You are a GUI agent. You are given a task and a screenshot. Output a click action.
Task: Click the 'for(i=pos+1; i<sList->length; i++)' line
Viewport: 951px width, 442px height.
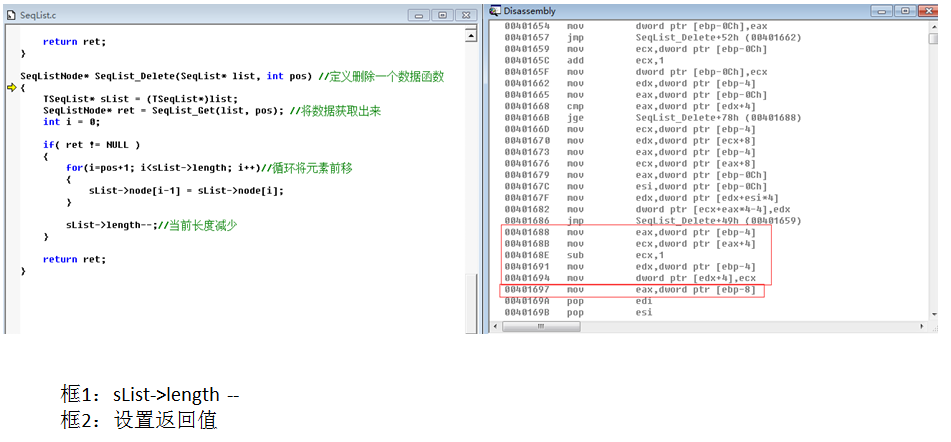point(209,168)
